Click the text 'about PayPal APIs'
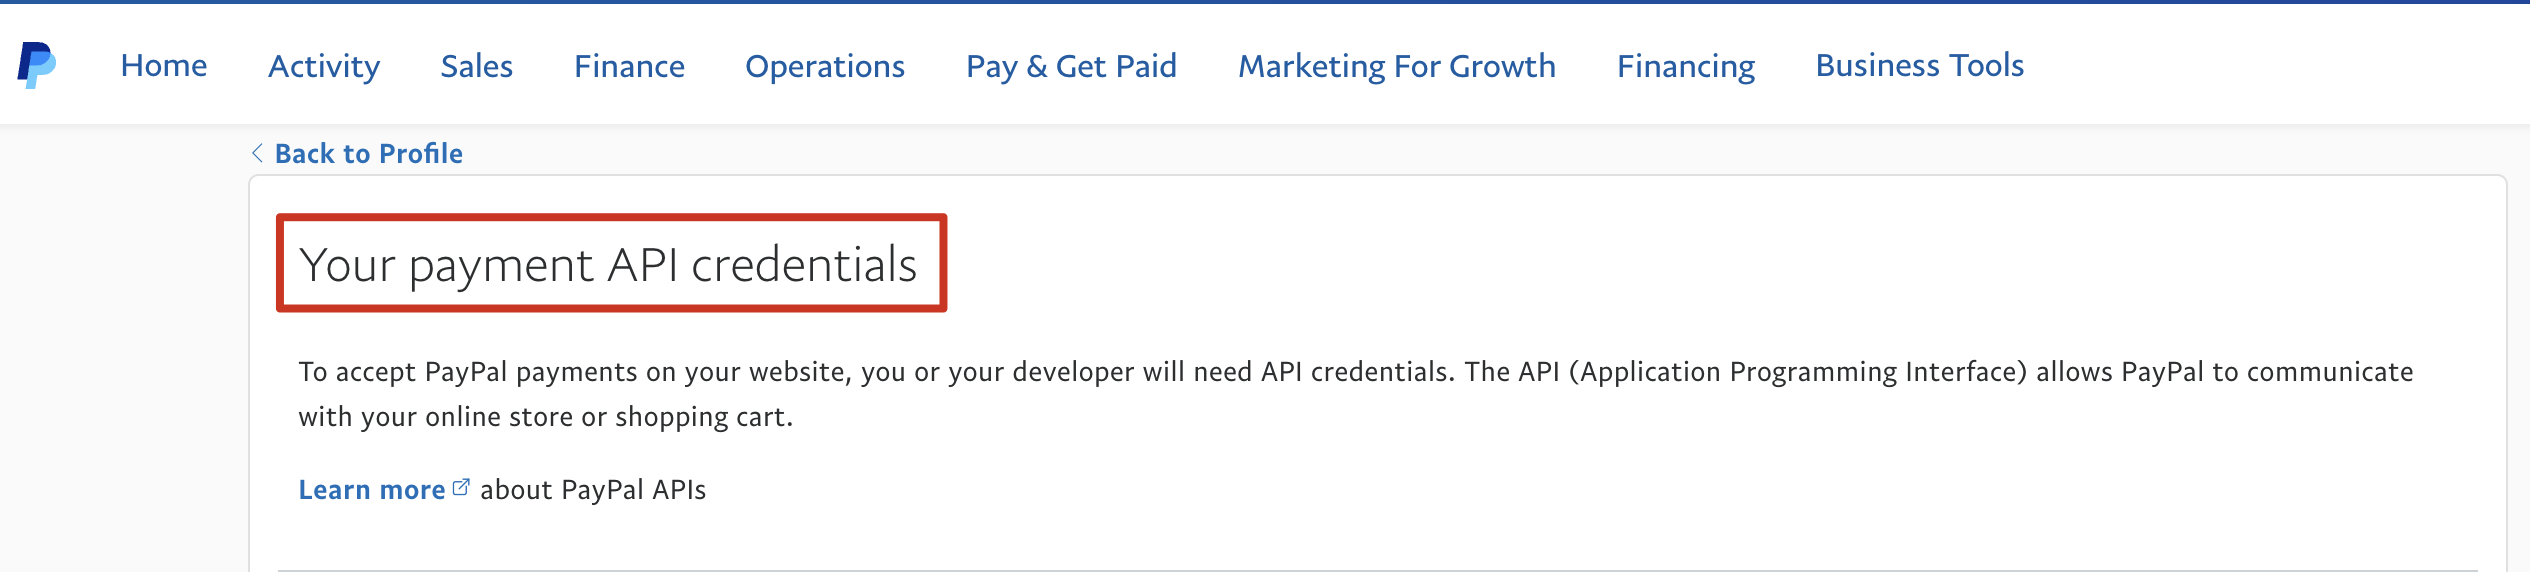The width and height of the screenshot is (2530, 572). [x=593, y=489]
